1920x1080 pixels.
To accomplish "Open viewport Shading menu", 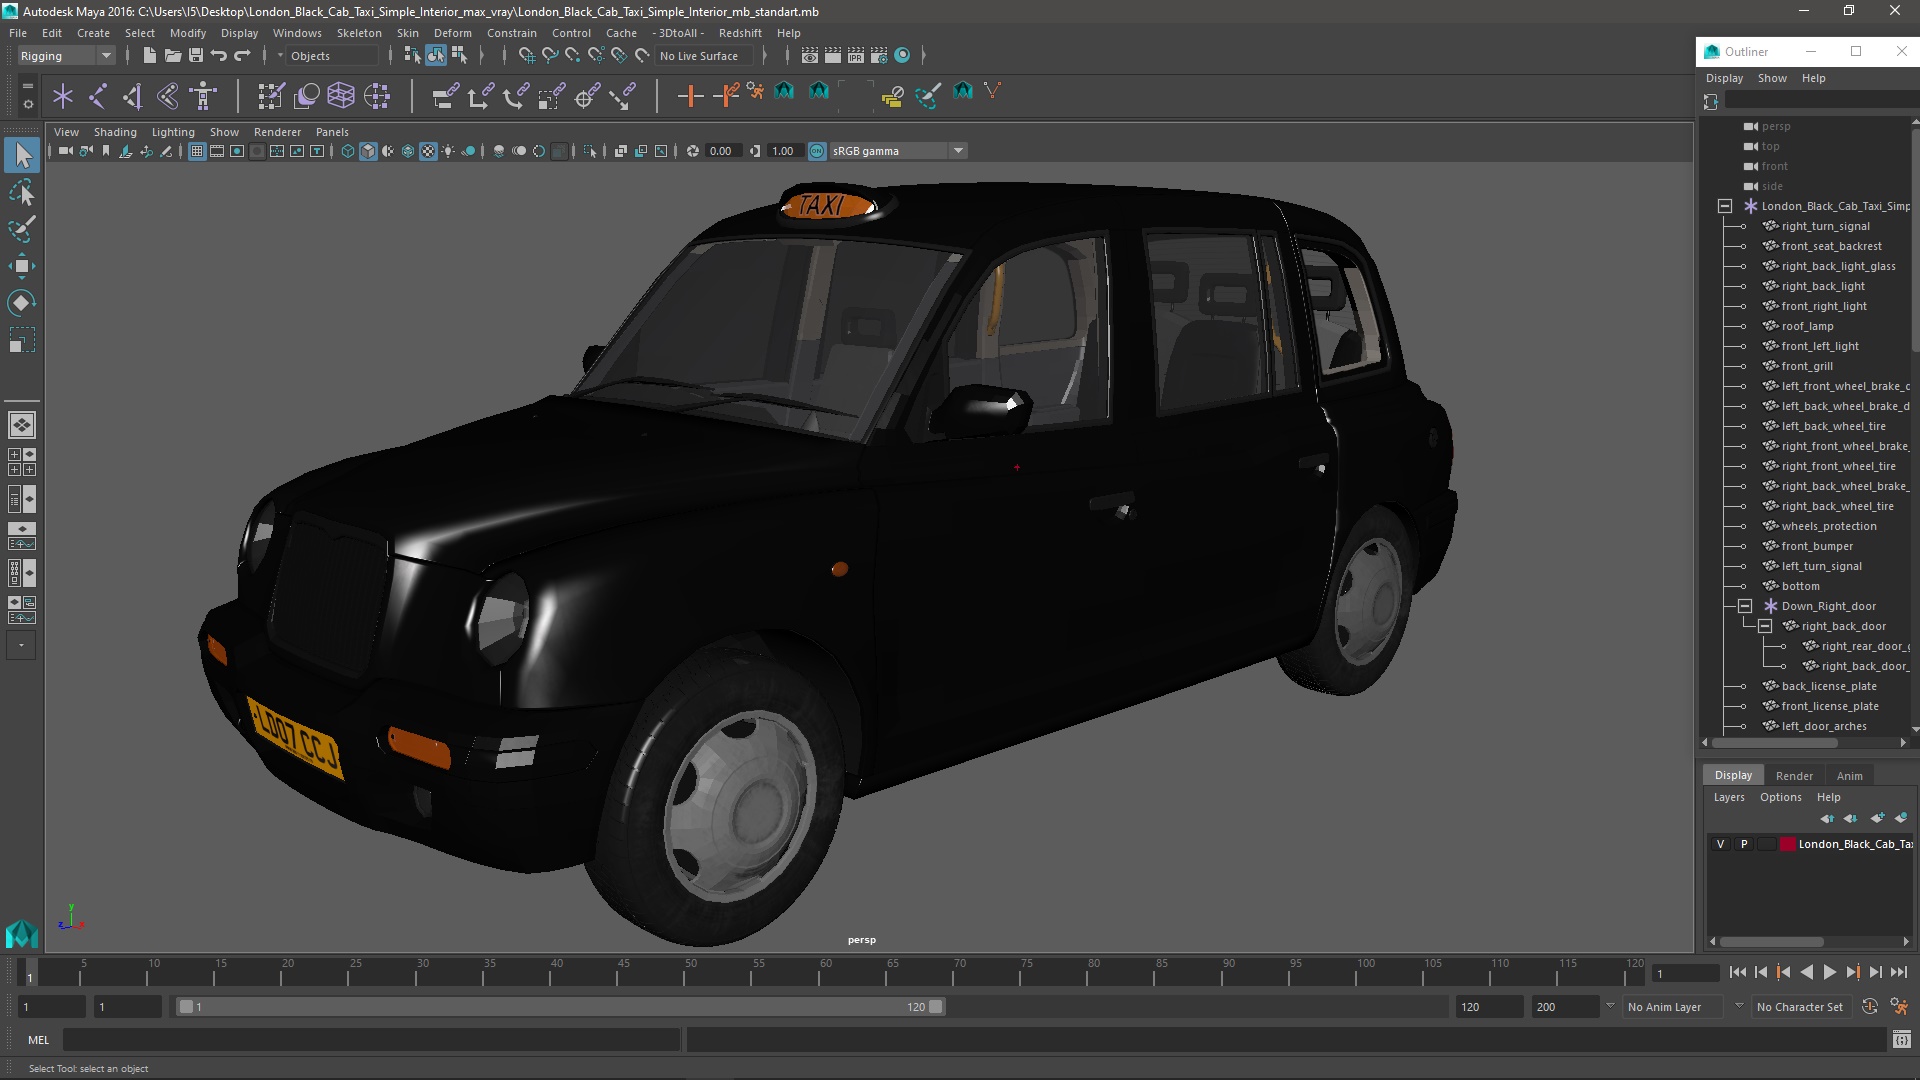I will click(x=115, y=132).
